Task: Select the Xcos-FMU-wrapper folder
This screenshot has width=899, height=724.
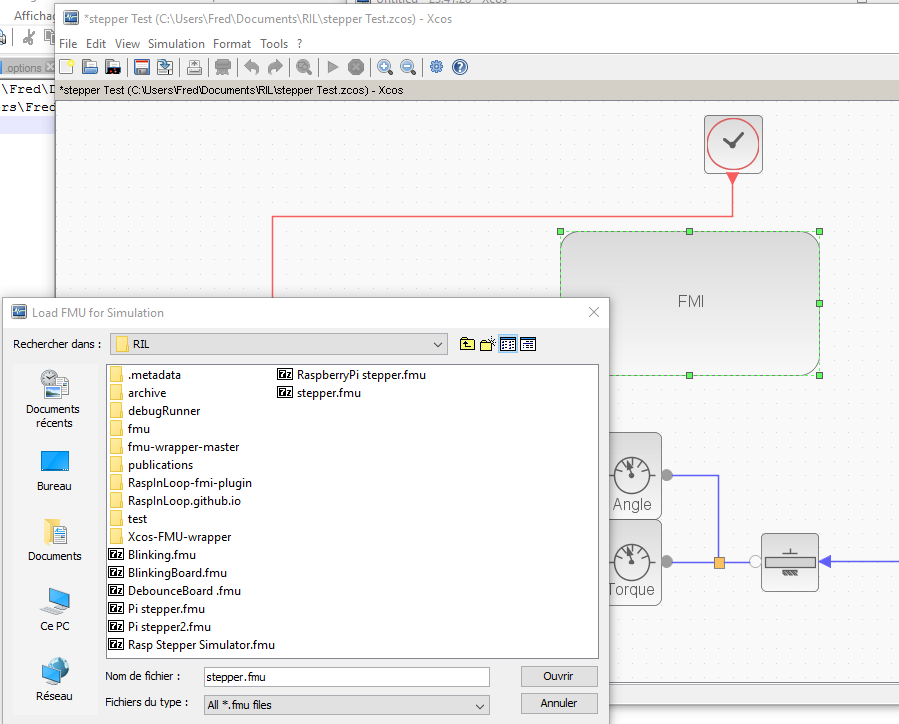Action: pos(170,537)
